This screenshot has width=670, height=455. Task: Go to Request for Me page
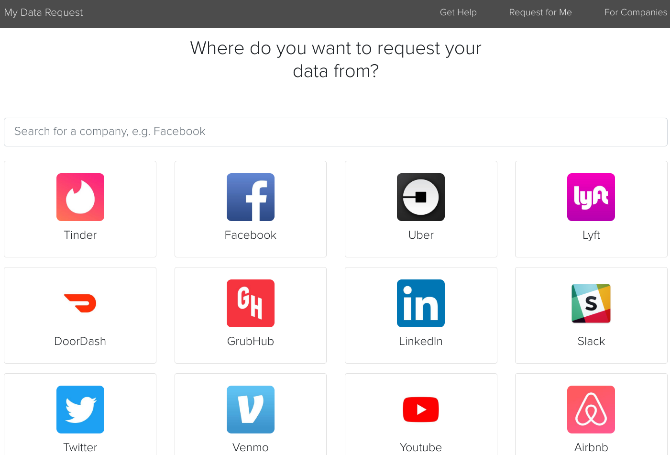click(541, 12)
